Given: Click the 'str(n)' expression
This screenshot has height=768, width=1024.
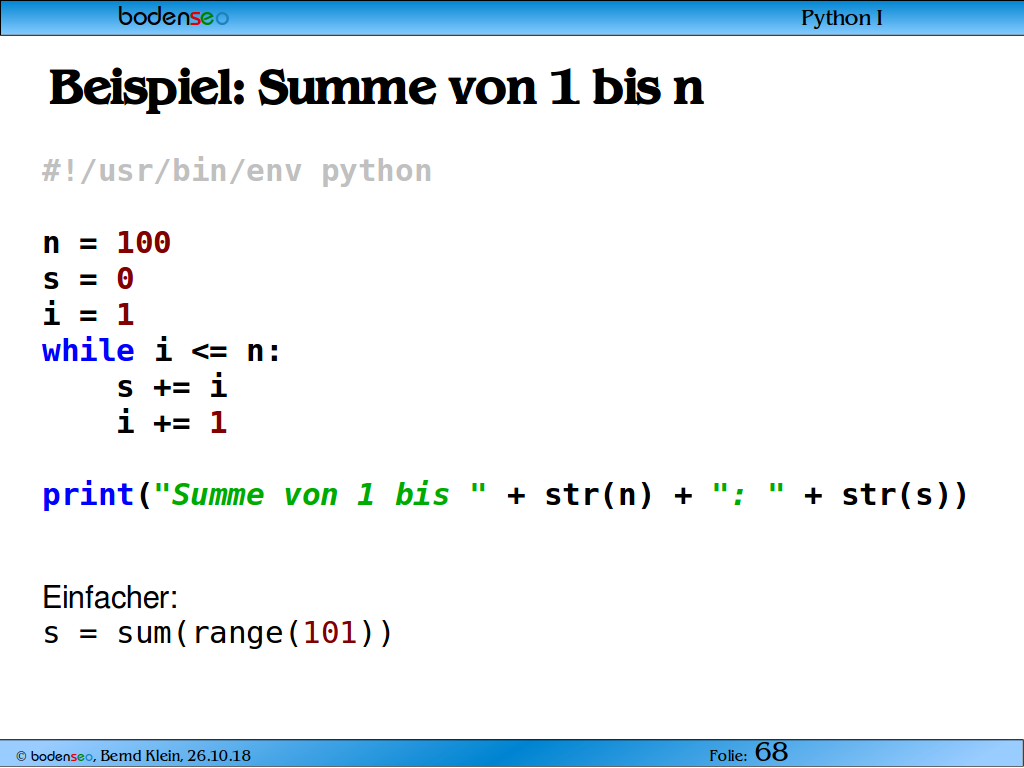Looking at the screenshot, I should tap(599, 495).
